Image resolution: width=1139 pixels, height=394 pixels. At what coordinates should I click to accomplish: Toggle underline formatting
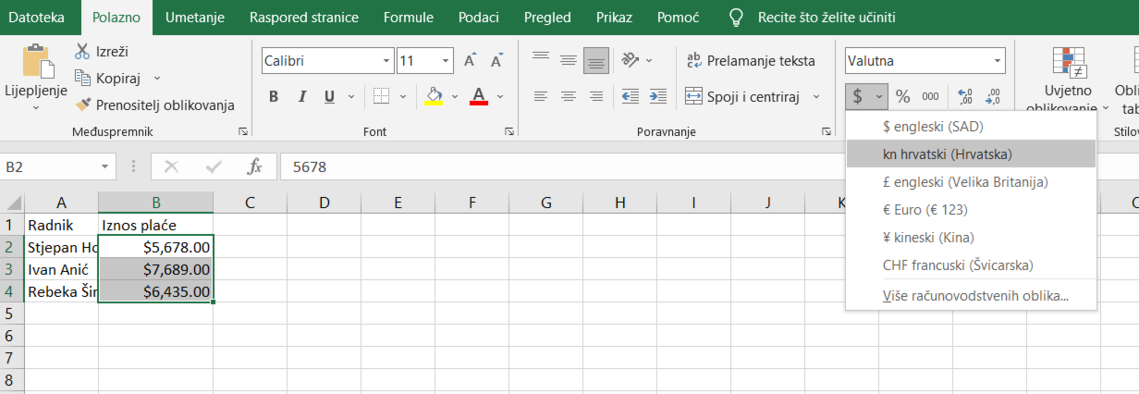pos(329,97)
